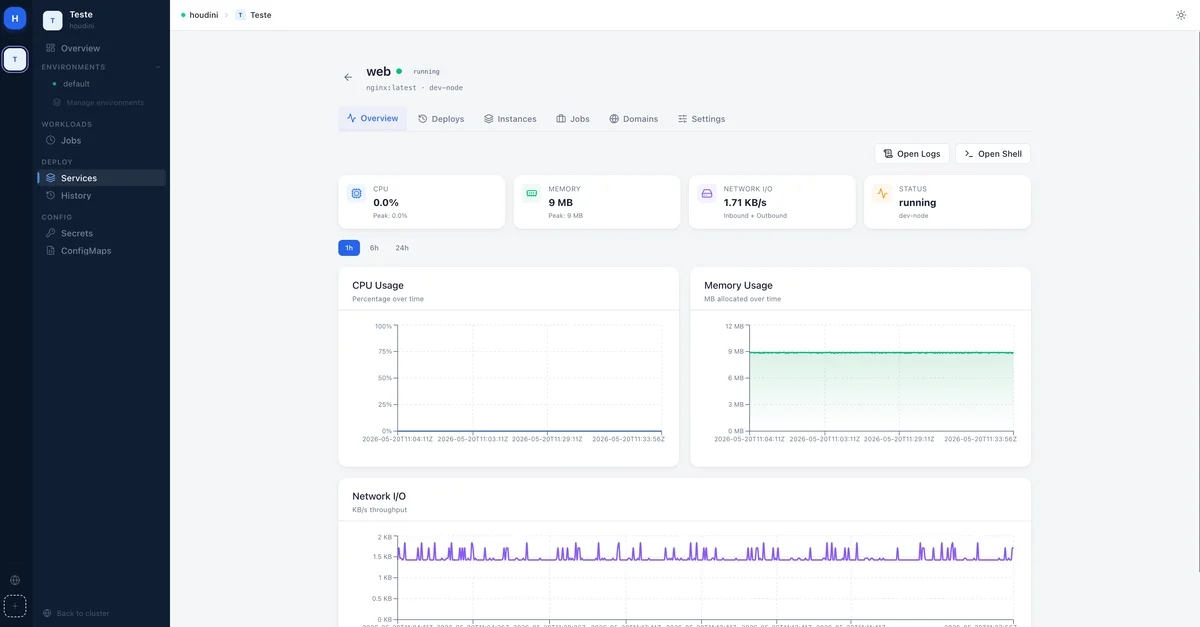Click the Open Shell button
The height and width of the screenshot is (627, 1200).
click(993, 154)
